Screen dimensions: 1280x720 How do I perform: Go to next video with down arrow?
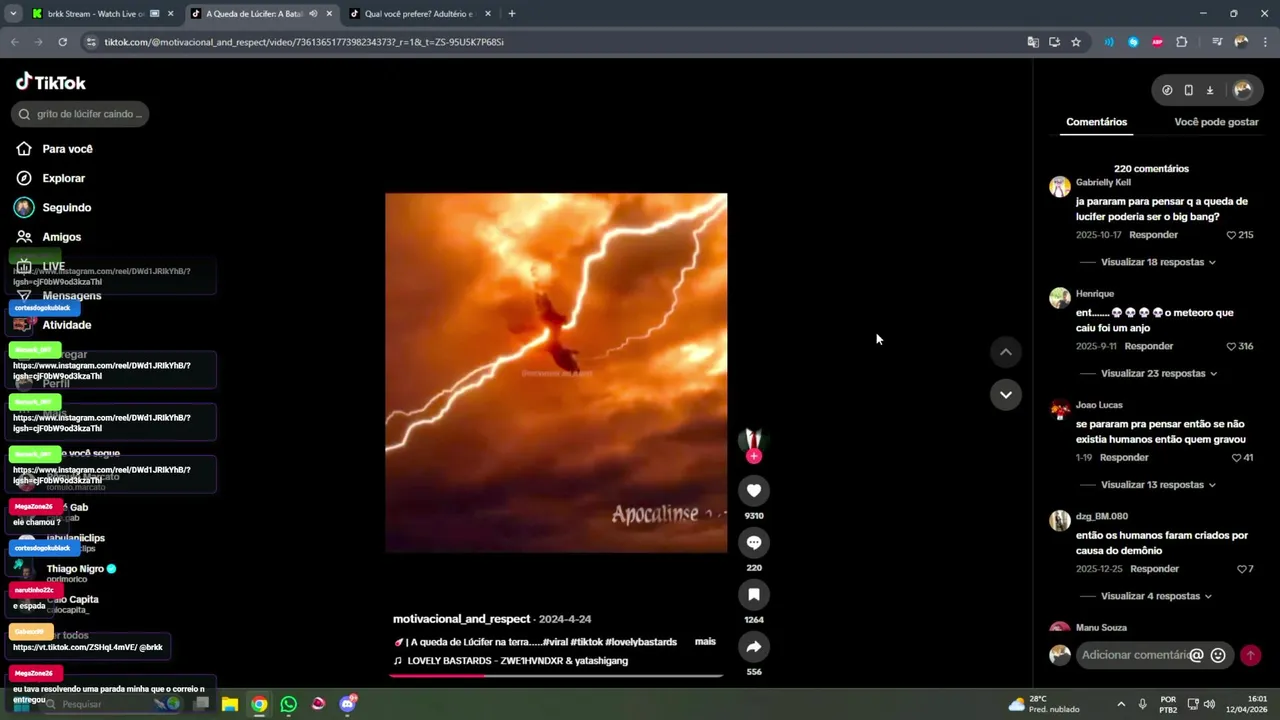point(1006,394)
